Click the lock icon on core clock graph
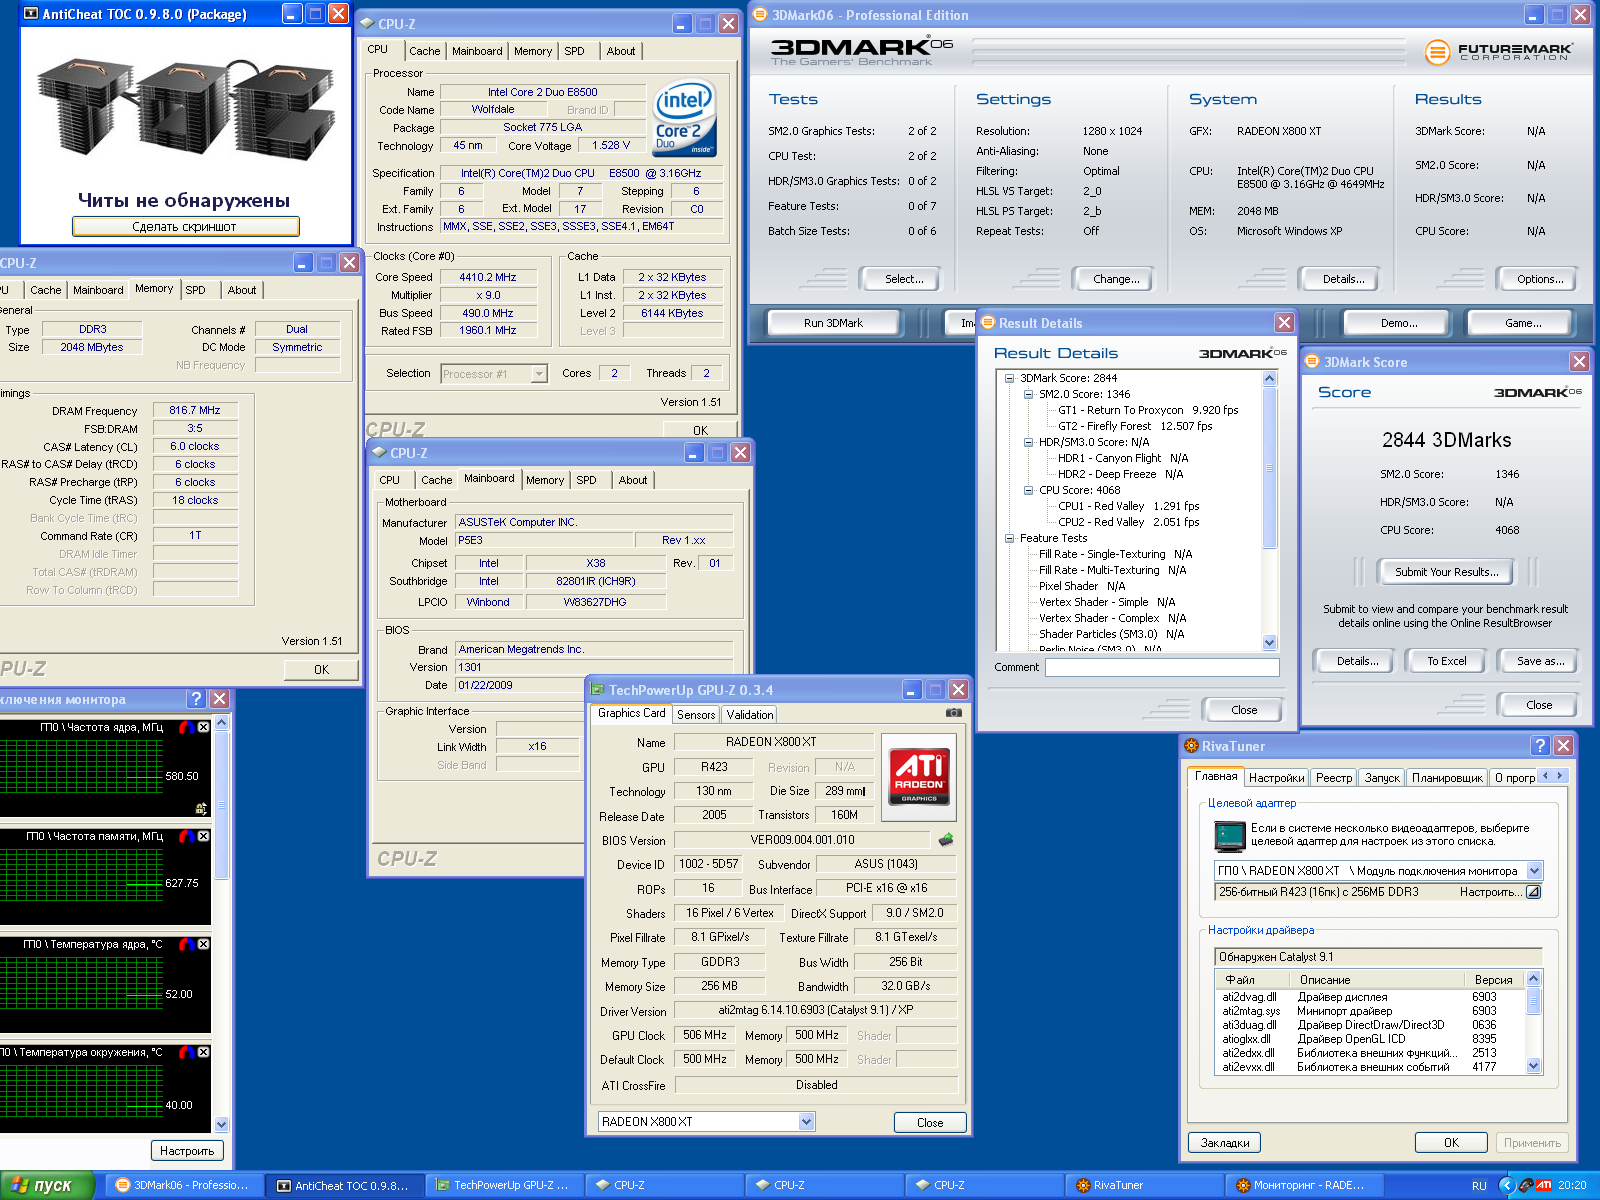 201,808
